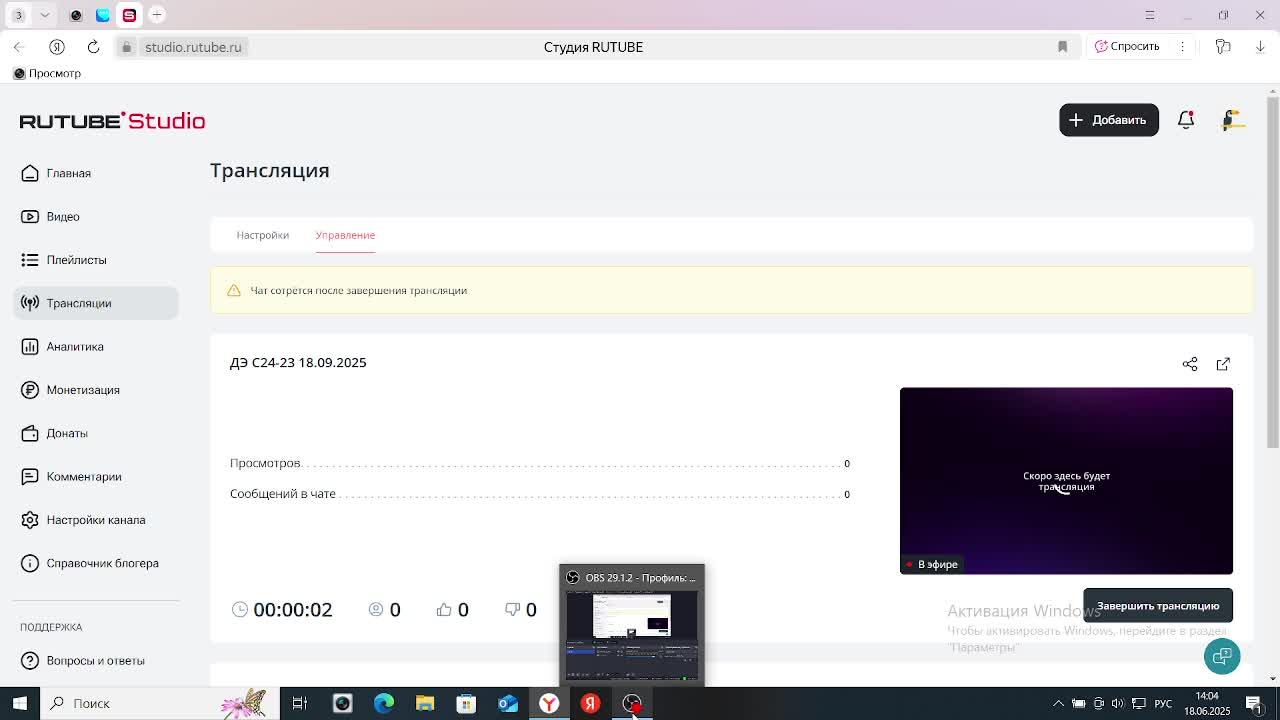Switch to the first pinned browser tab
1280x720 pixels.
point(76,15)
